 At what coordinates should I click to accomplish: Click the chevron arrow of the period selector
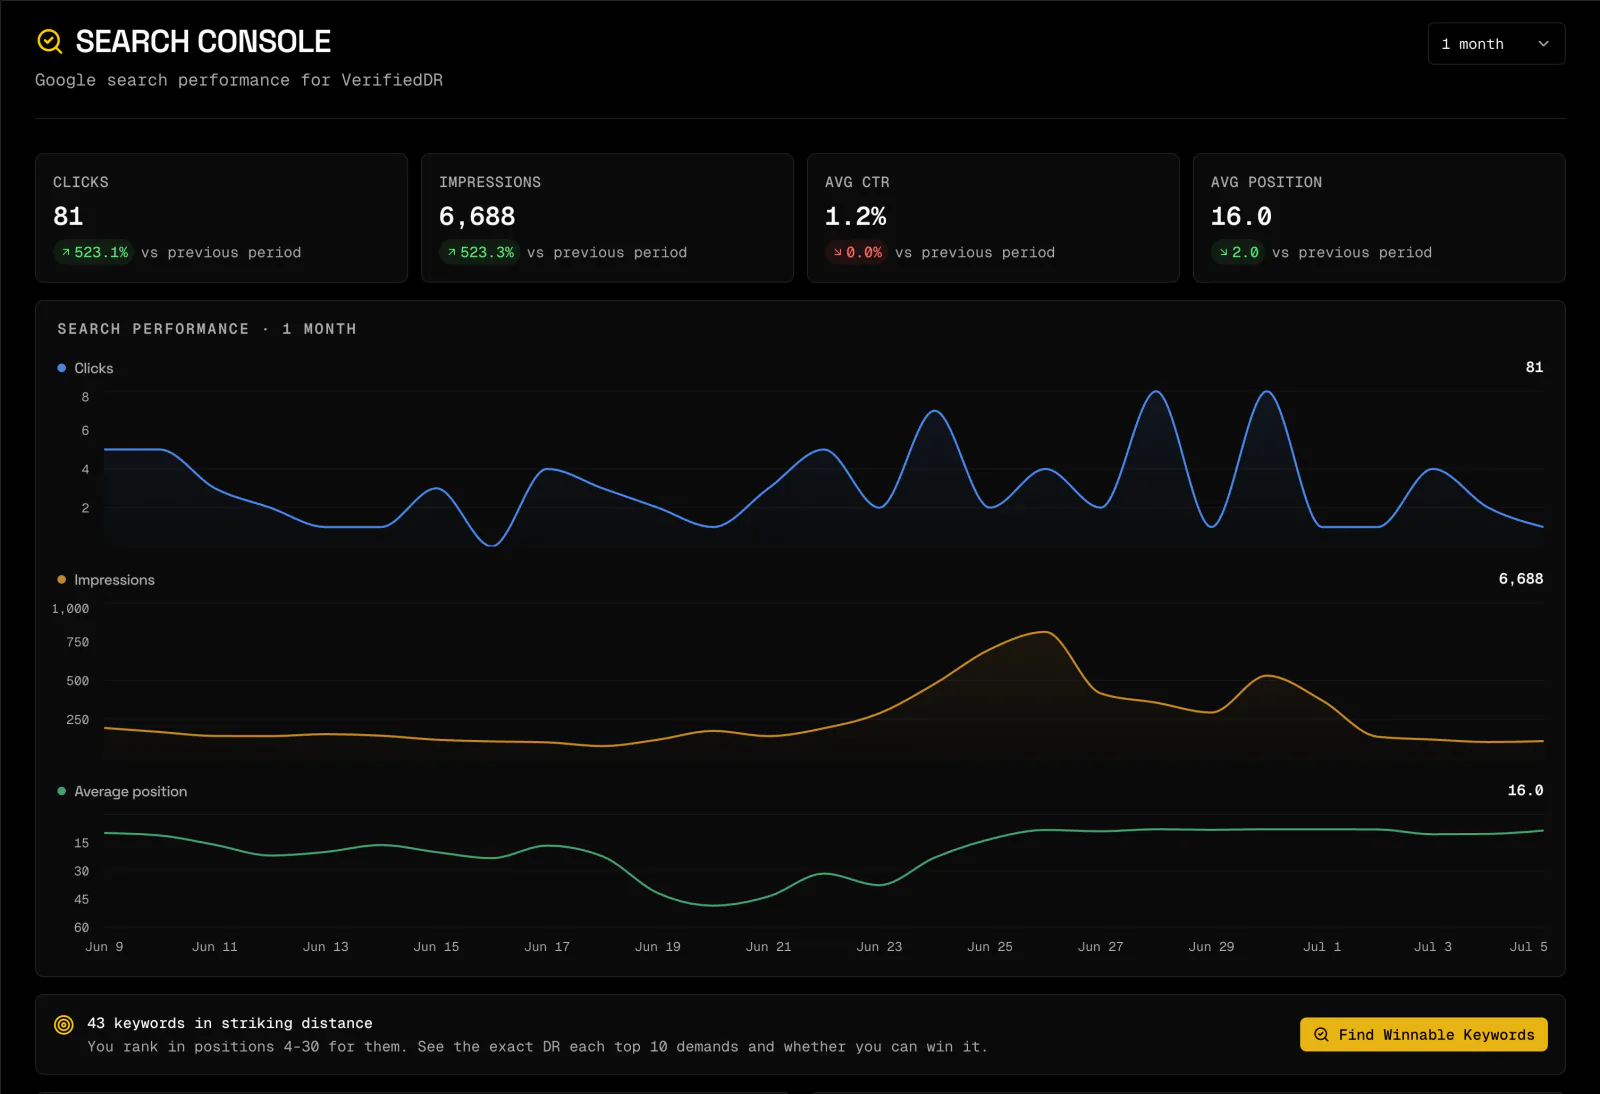1543,44
